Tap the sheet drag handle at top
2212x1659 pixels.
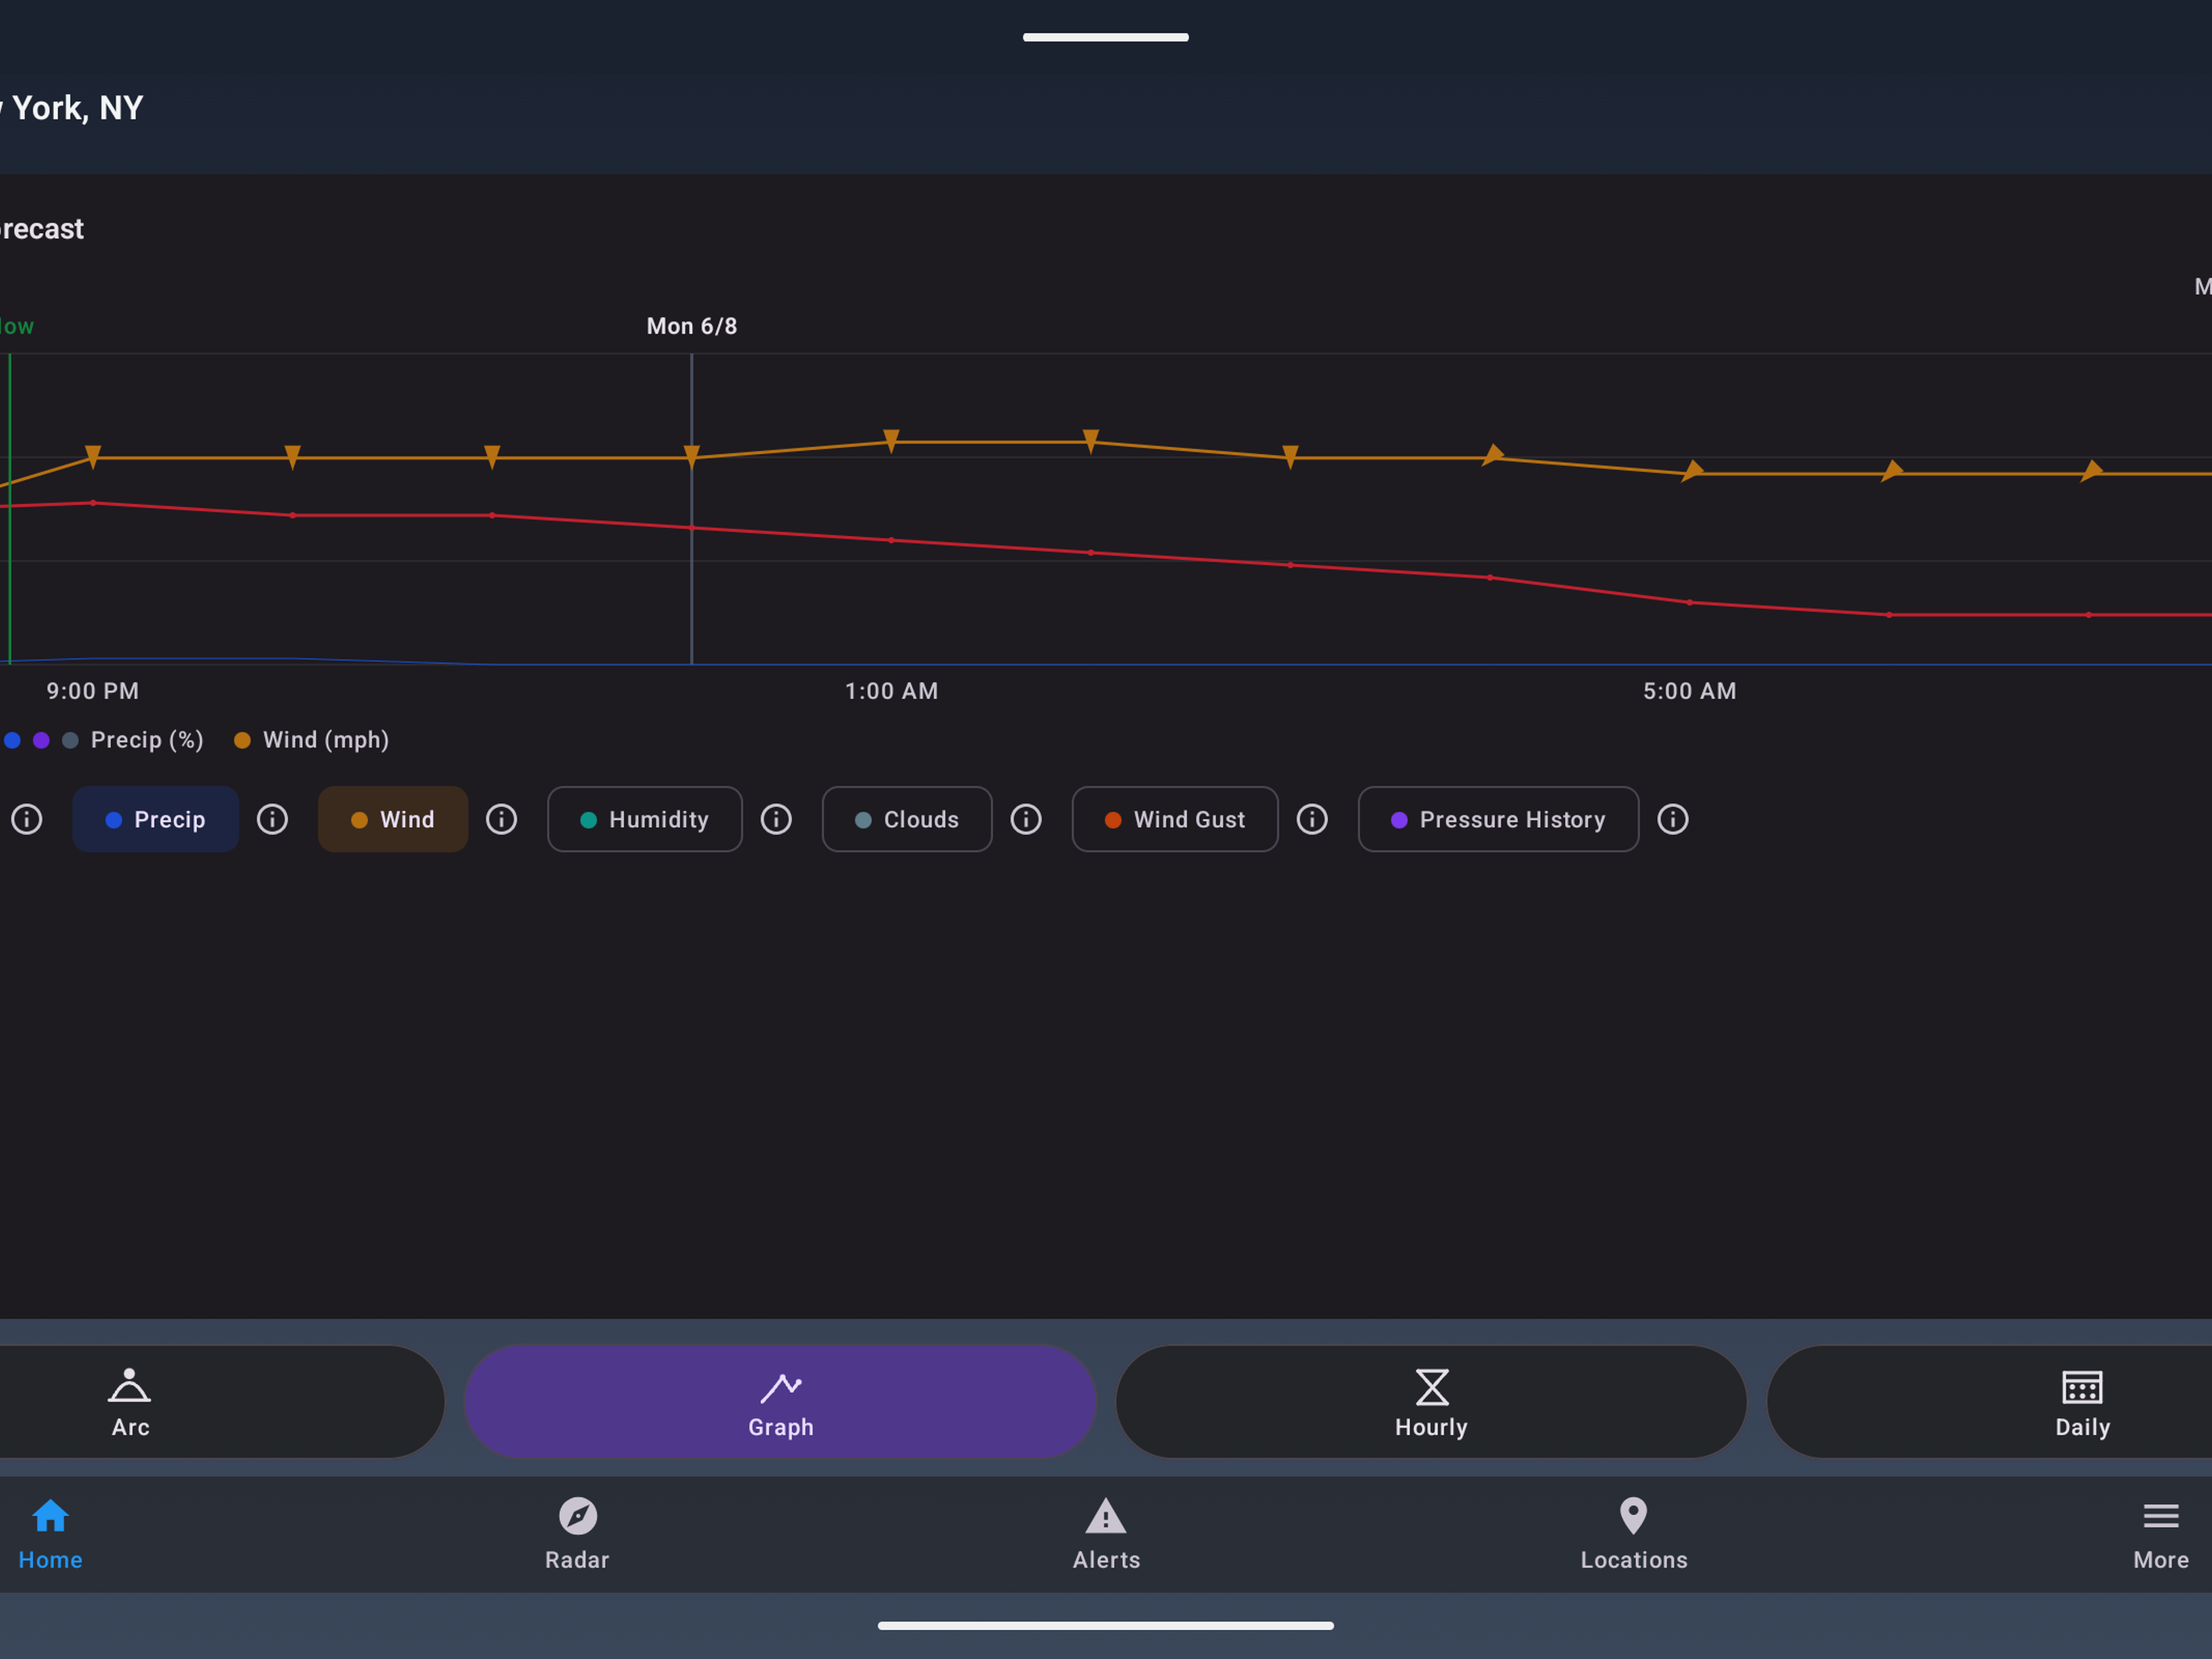pos(1106,37)
